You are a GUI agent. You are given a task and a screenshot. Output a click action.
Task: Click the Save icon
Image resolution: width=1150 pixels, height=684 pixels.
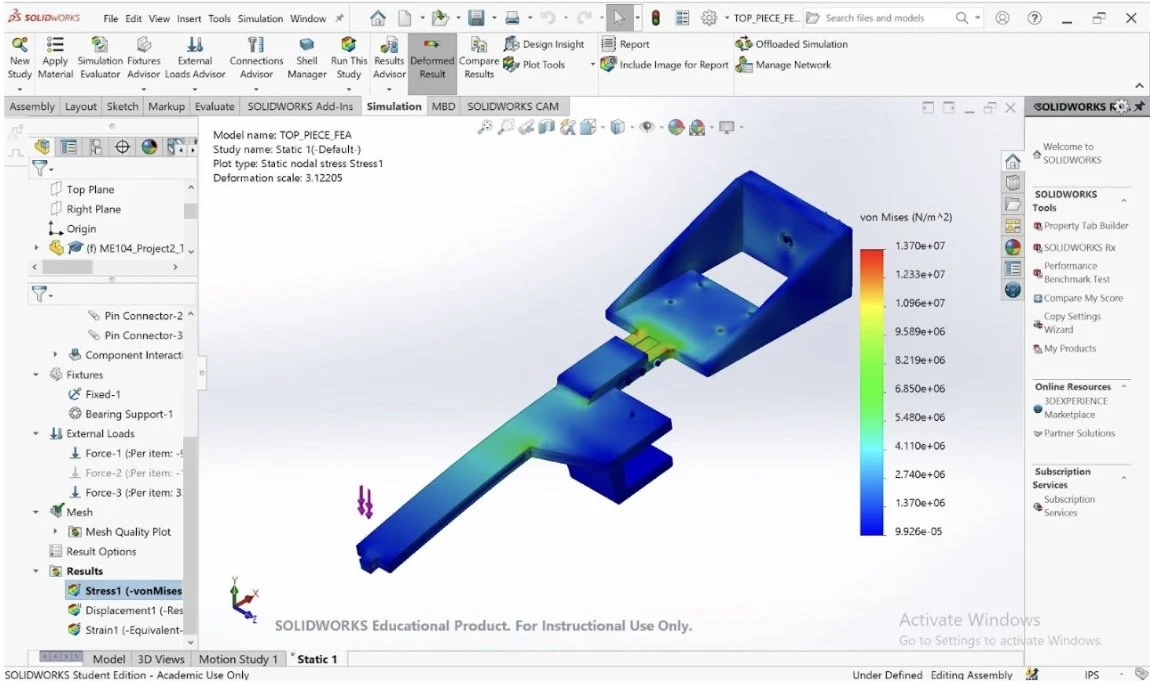click(476, 18)
